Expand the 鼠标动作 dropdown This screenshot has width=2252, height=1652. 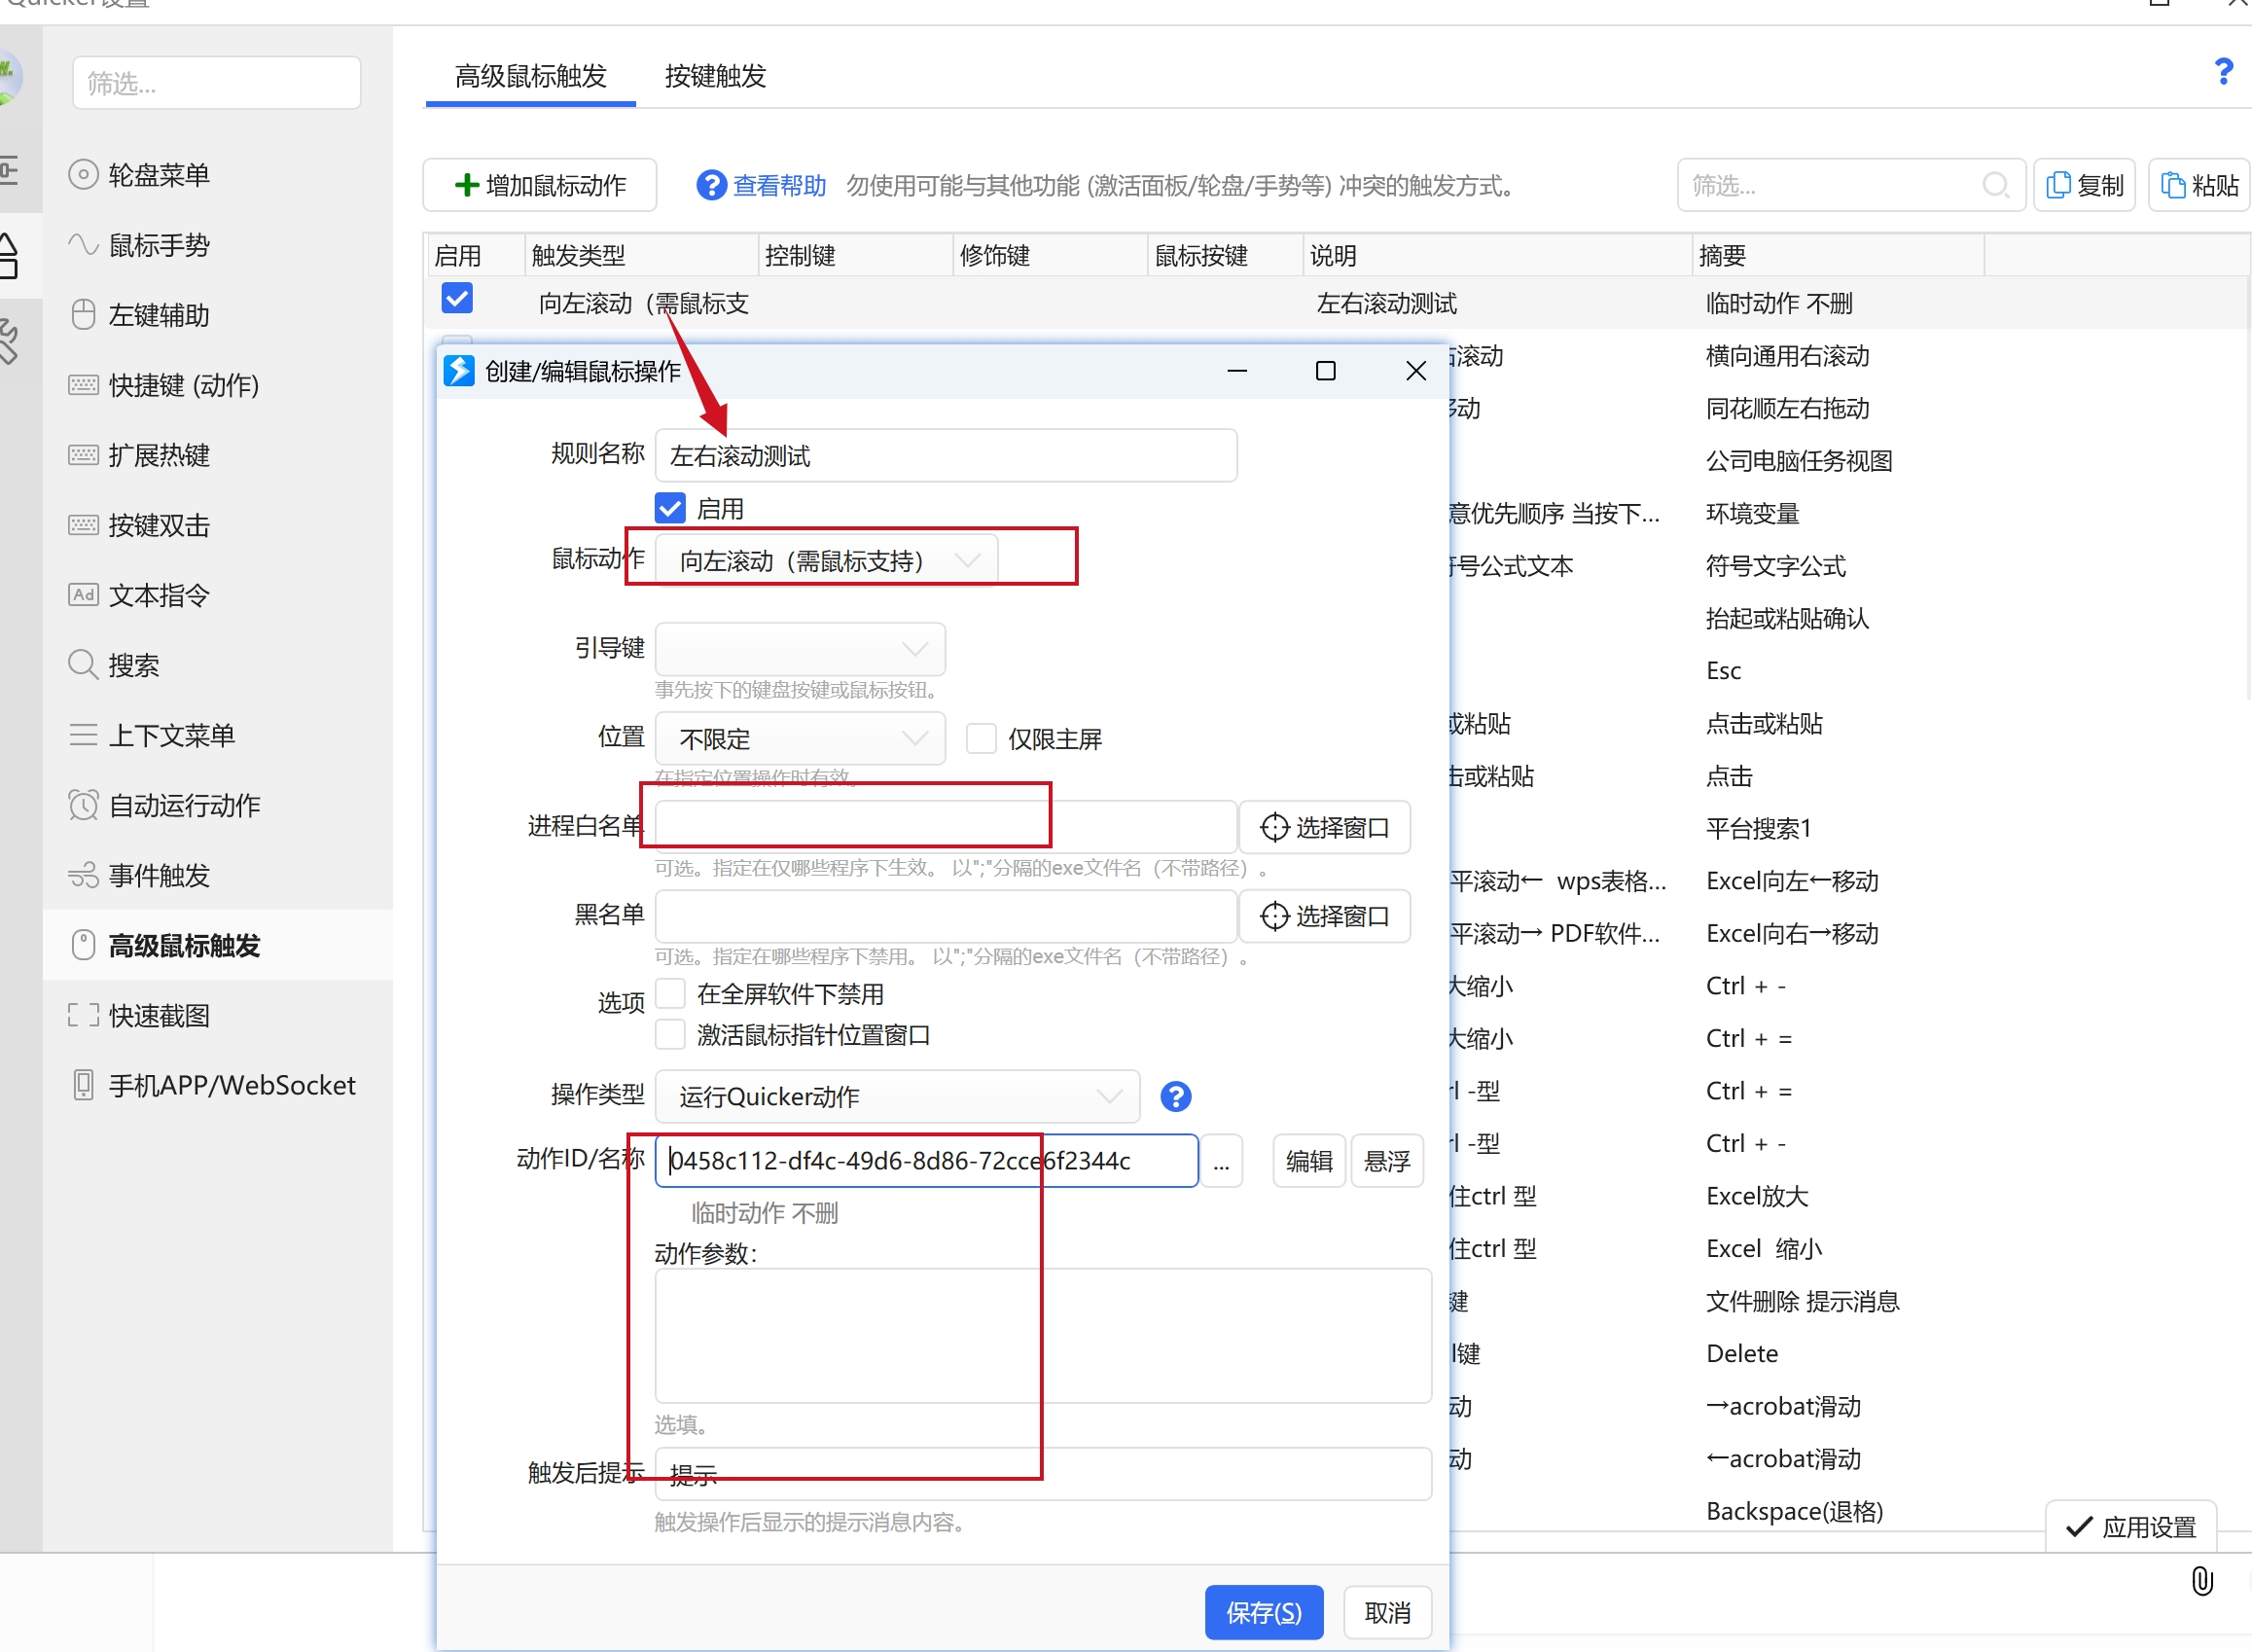click(825, 560)
